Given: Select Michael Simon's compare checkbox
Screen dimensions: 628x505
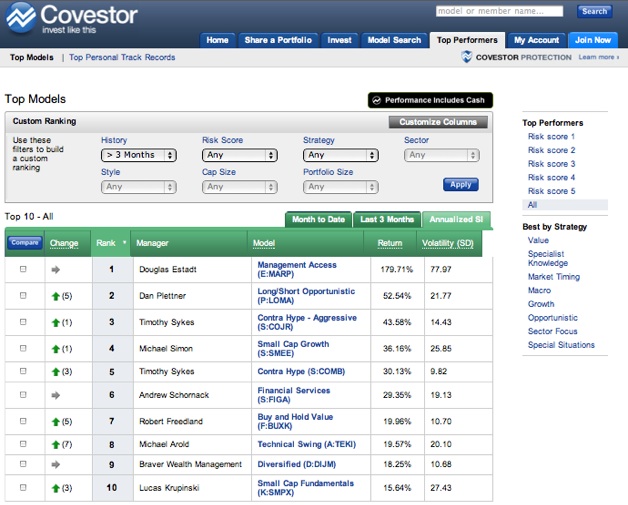Looking at the screenshot, I should coord(23,348).
